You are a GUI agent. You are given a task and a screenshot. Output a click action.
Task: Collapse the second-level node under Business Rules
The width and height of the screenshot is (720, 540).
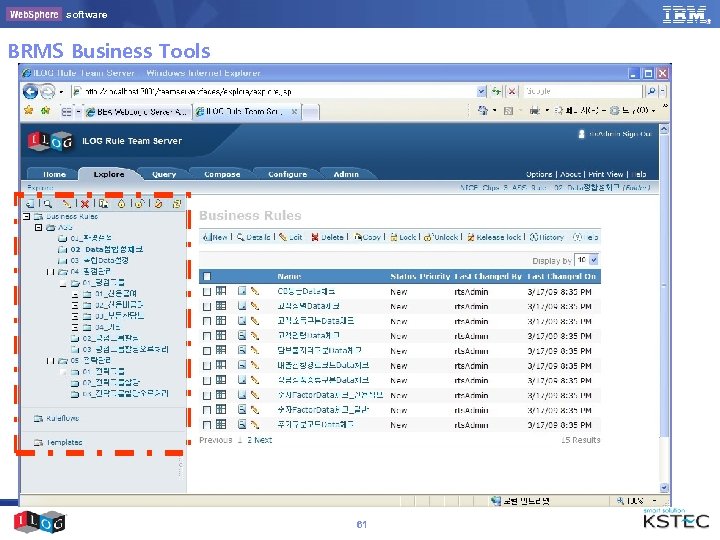click(x=39, y=227)
